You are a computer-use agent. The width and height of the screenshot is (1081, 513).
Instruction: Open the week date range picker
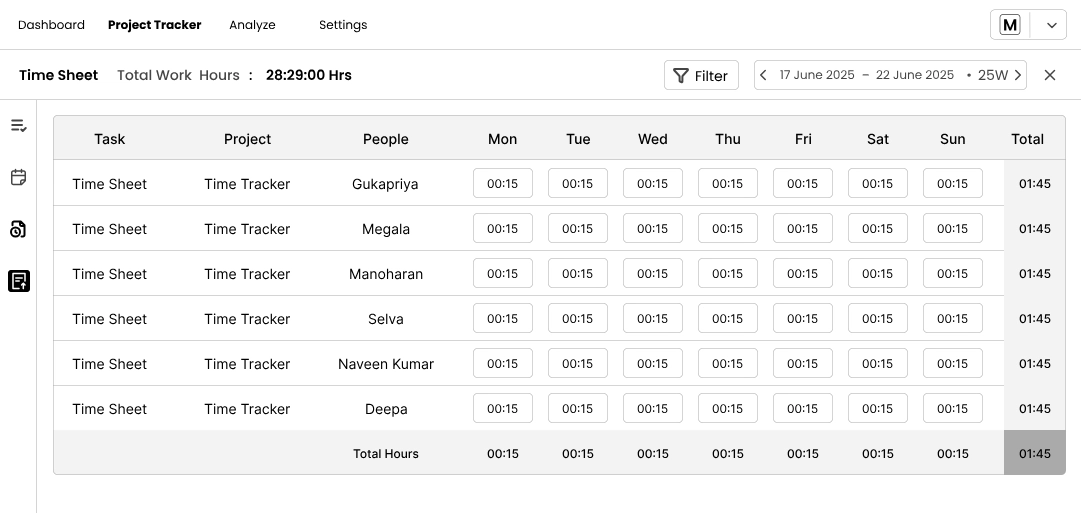866,75
